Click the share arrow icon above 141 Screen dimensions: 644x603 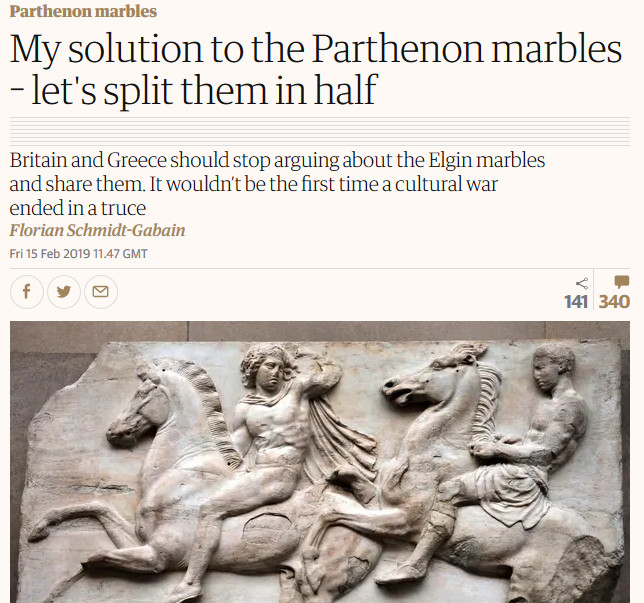click(582, 283)
